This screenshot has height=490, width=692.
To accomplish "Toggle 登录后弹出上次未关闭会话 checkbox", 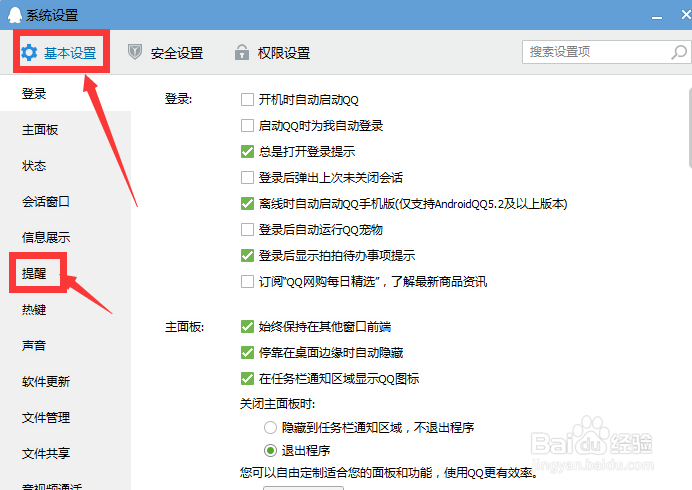I will [x=247, y=177].
